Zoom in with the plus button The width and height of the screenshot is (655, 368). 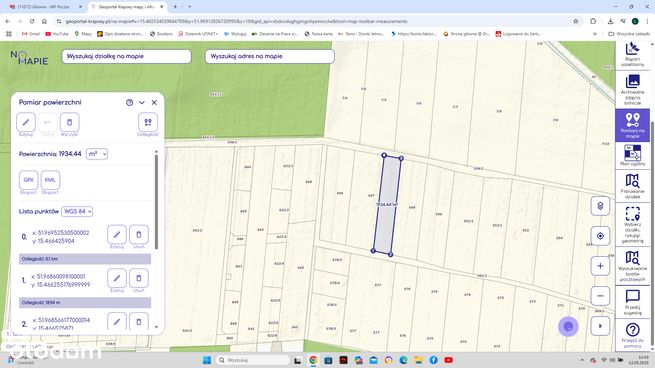pos(600,266)
